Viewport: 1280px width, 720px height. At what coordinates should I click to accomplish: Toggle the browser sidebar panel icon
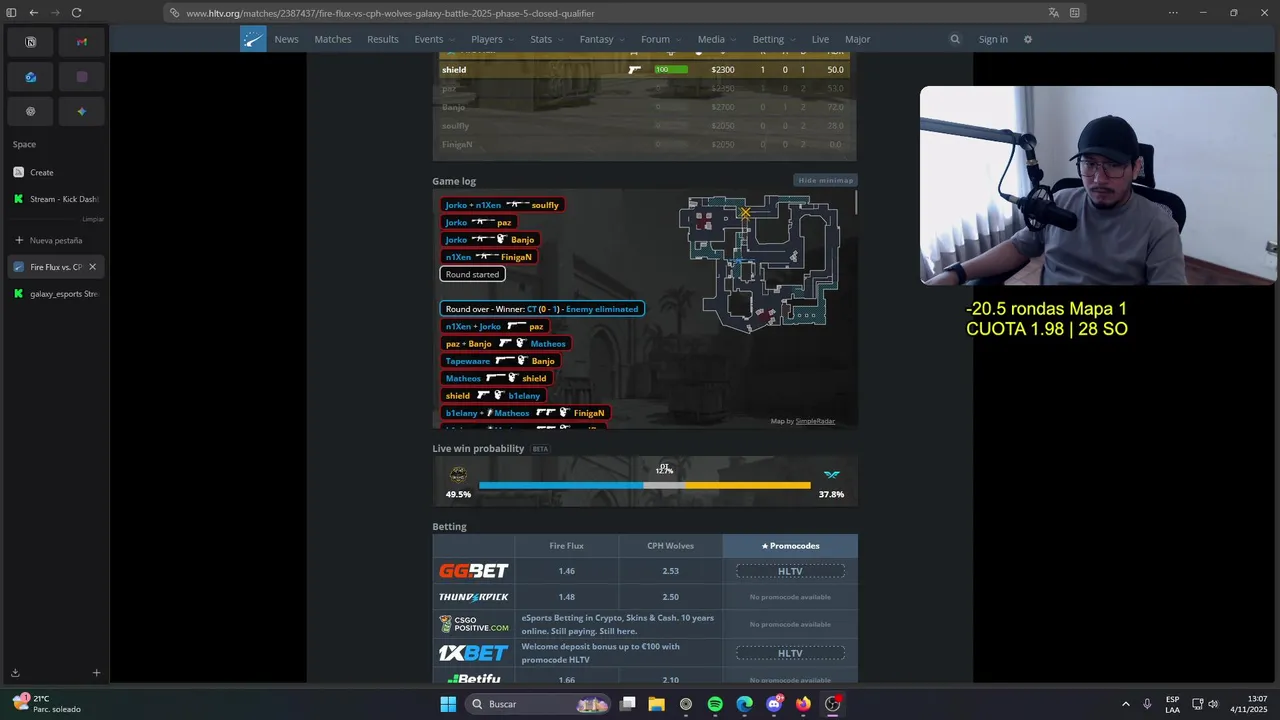coord(12,13)
